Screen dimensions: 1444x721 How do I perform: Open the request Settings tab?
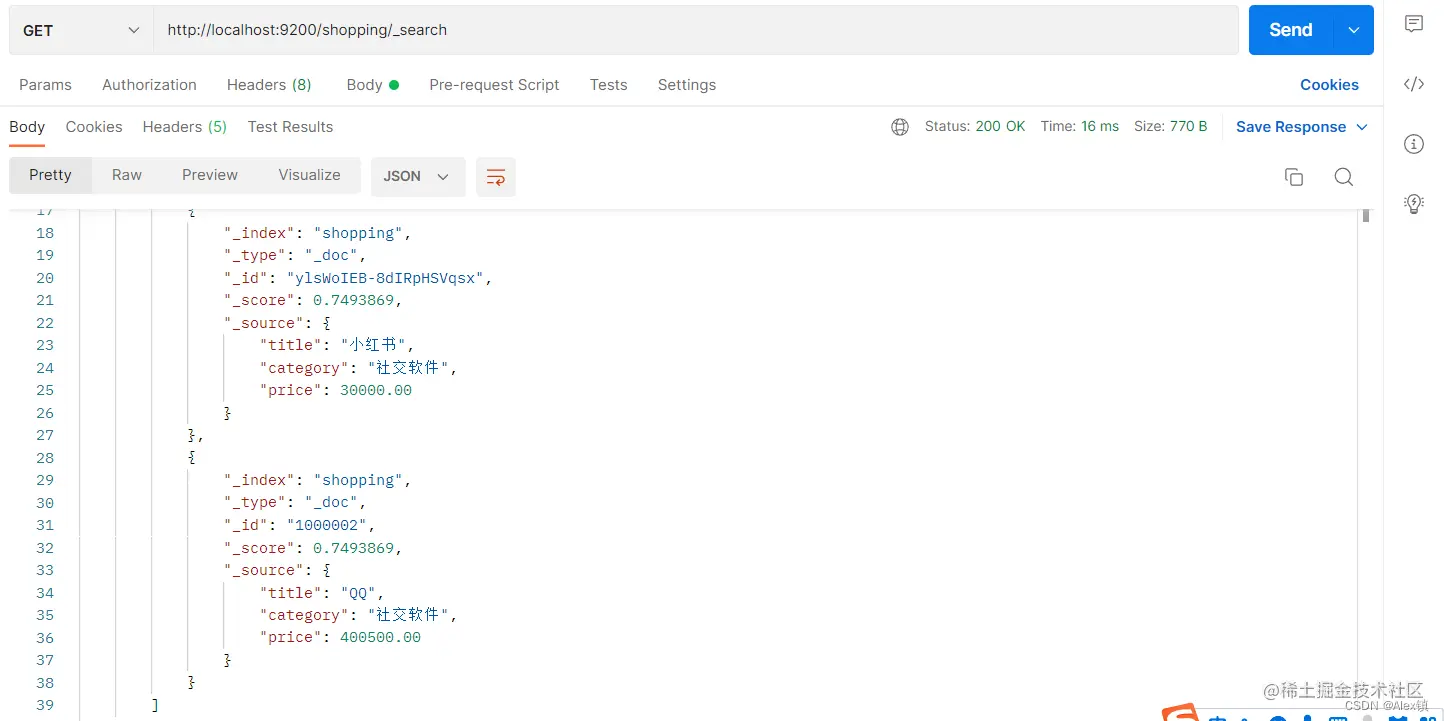click(687, 85)
